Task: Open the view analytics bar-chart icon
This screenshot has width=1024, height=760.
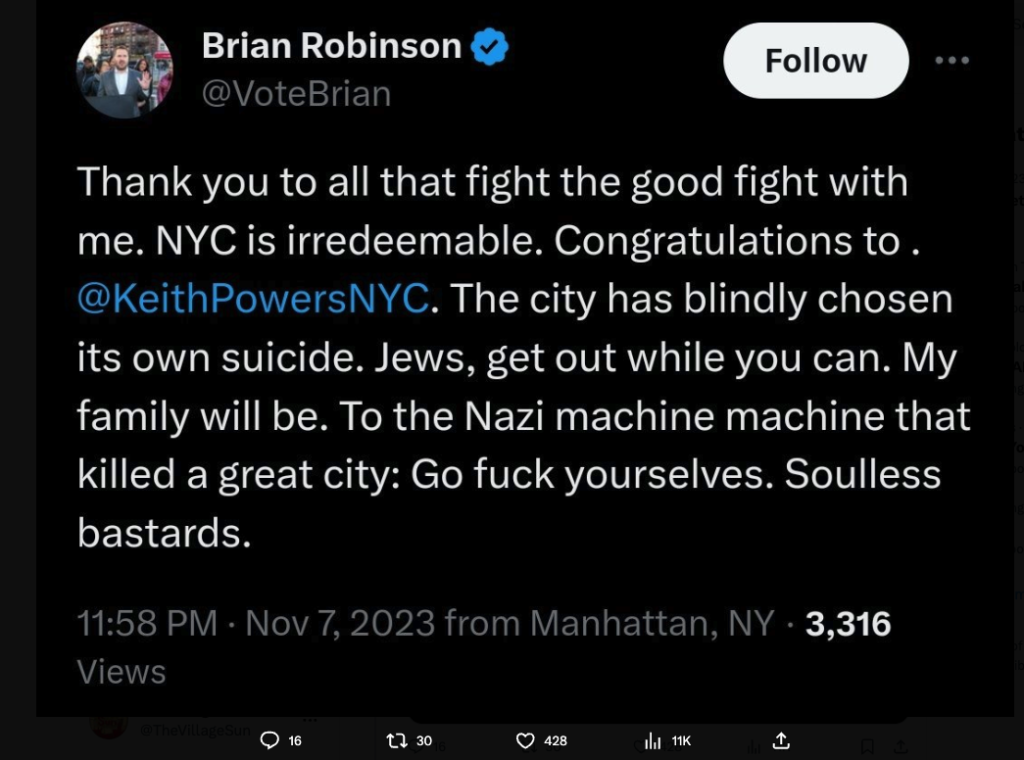Action: (x=654, y=742)
